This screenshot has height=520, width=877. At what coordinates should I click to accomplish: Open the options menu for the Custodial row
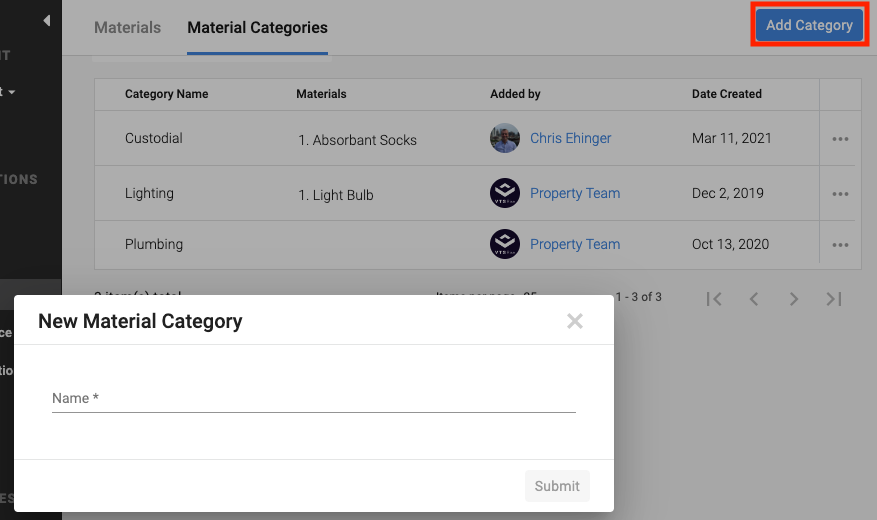point(840,139)
